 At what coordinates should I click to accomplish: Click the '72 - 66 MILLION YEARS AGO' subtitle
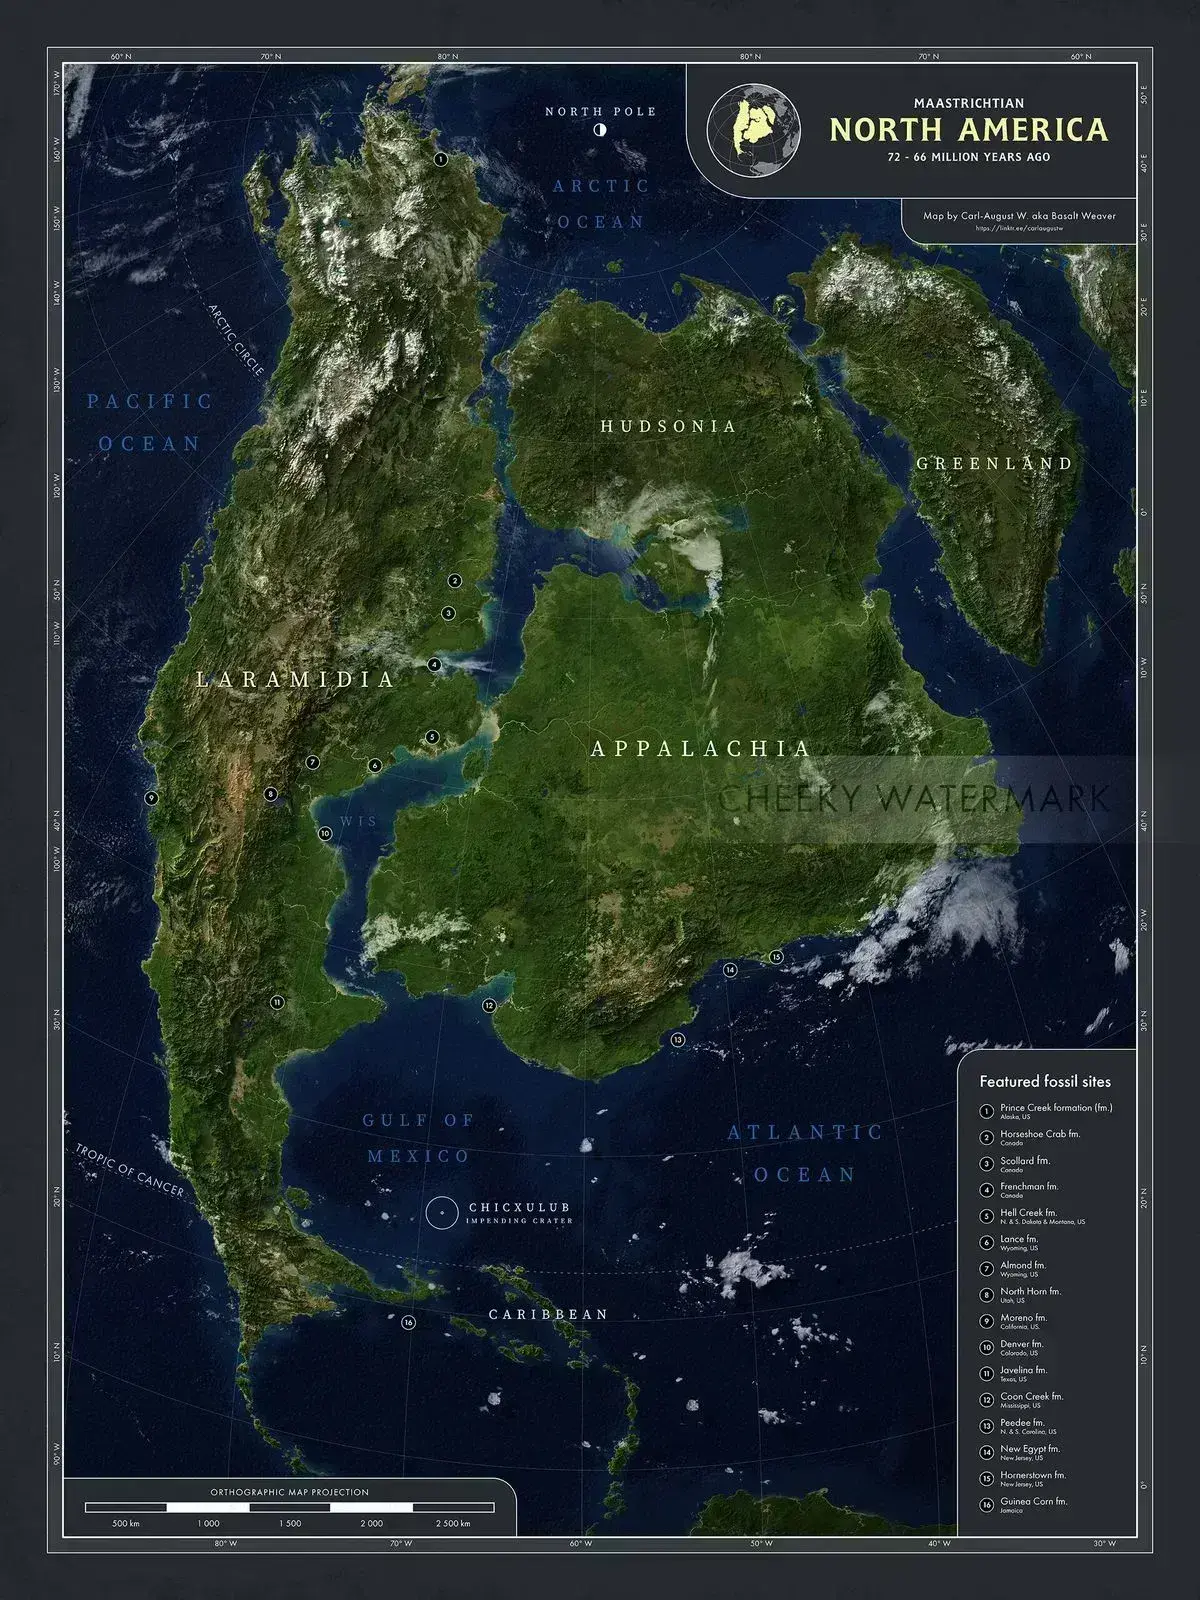[969, 157]
